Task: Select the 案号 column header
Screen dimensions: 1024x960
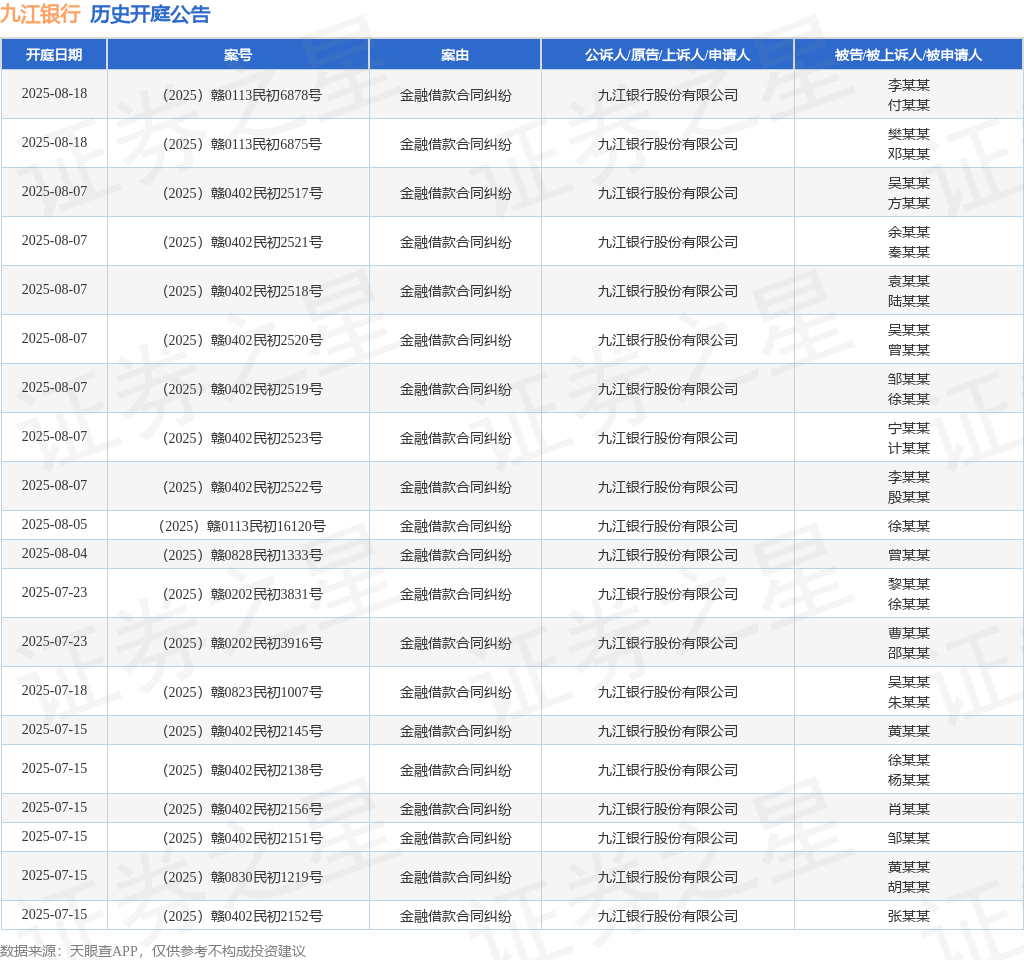Action: pos(238,55)
